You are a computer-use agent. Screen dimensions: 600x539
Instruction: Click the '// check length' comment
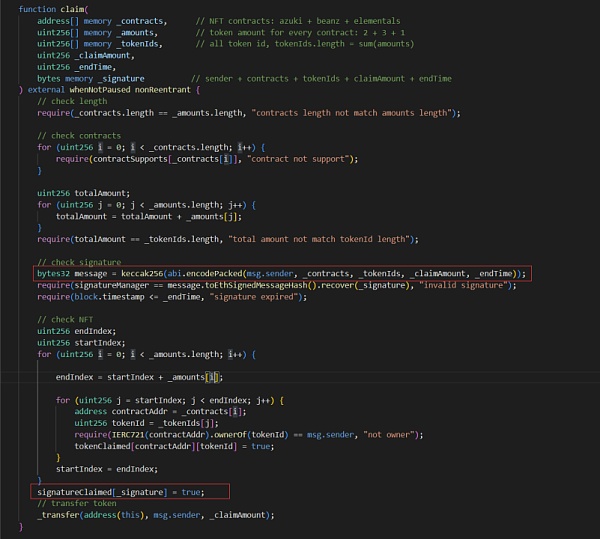pos(67,101)
